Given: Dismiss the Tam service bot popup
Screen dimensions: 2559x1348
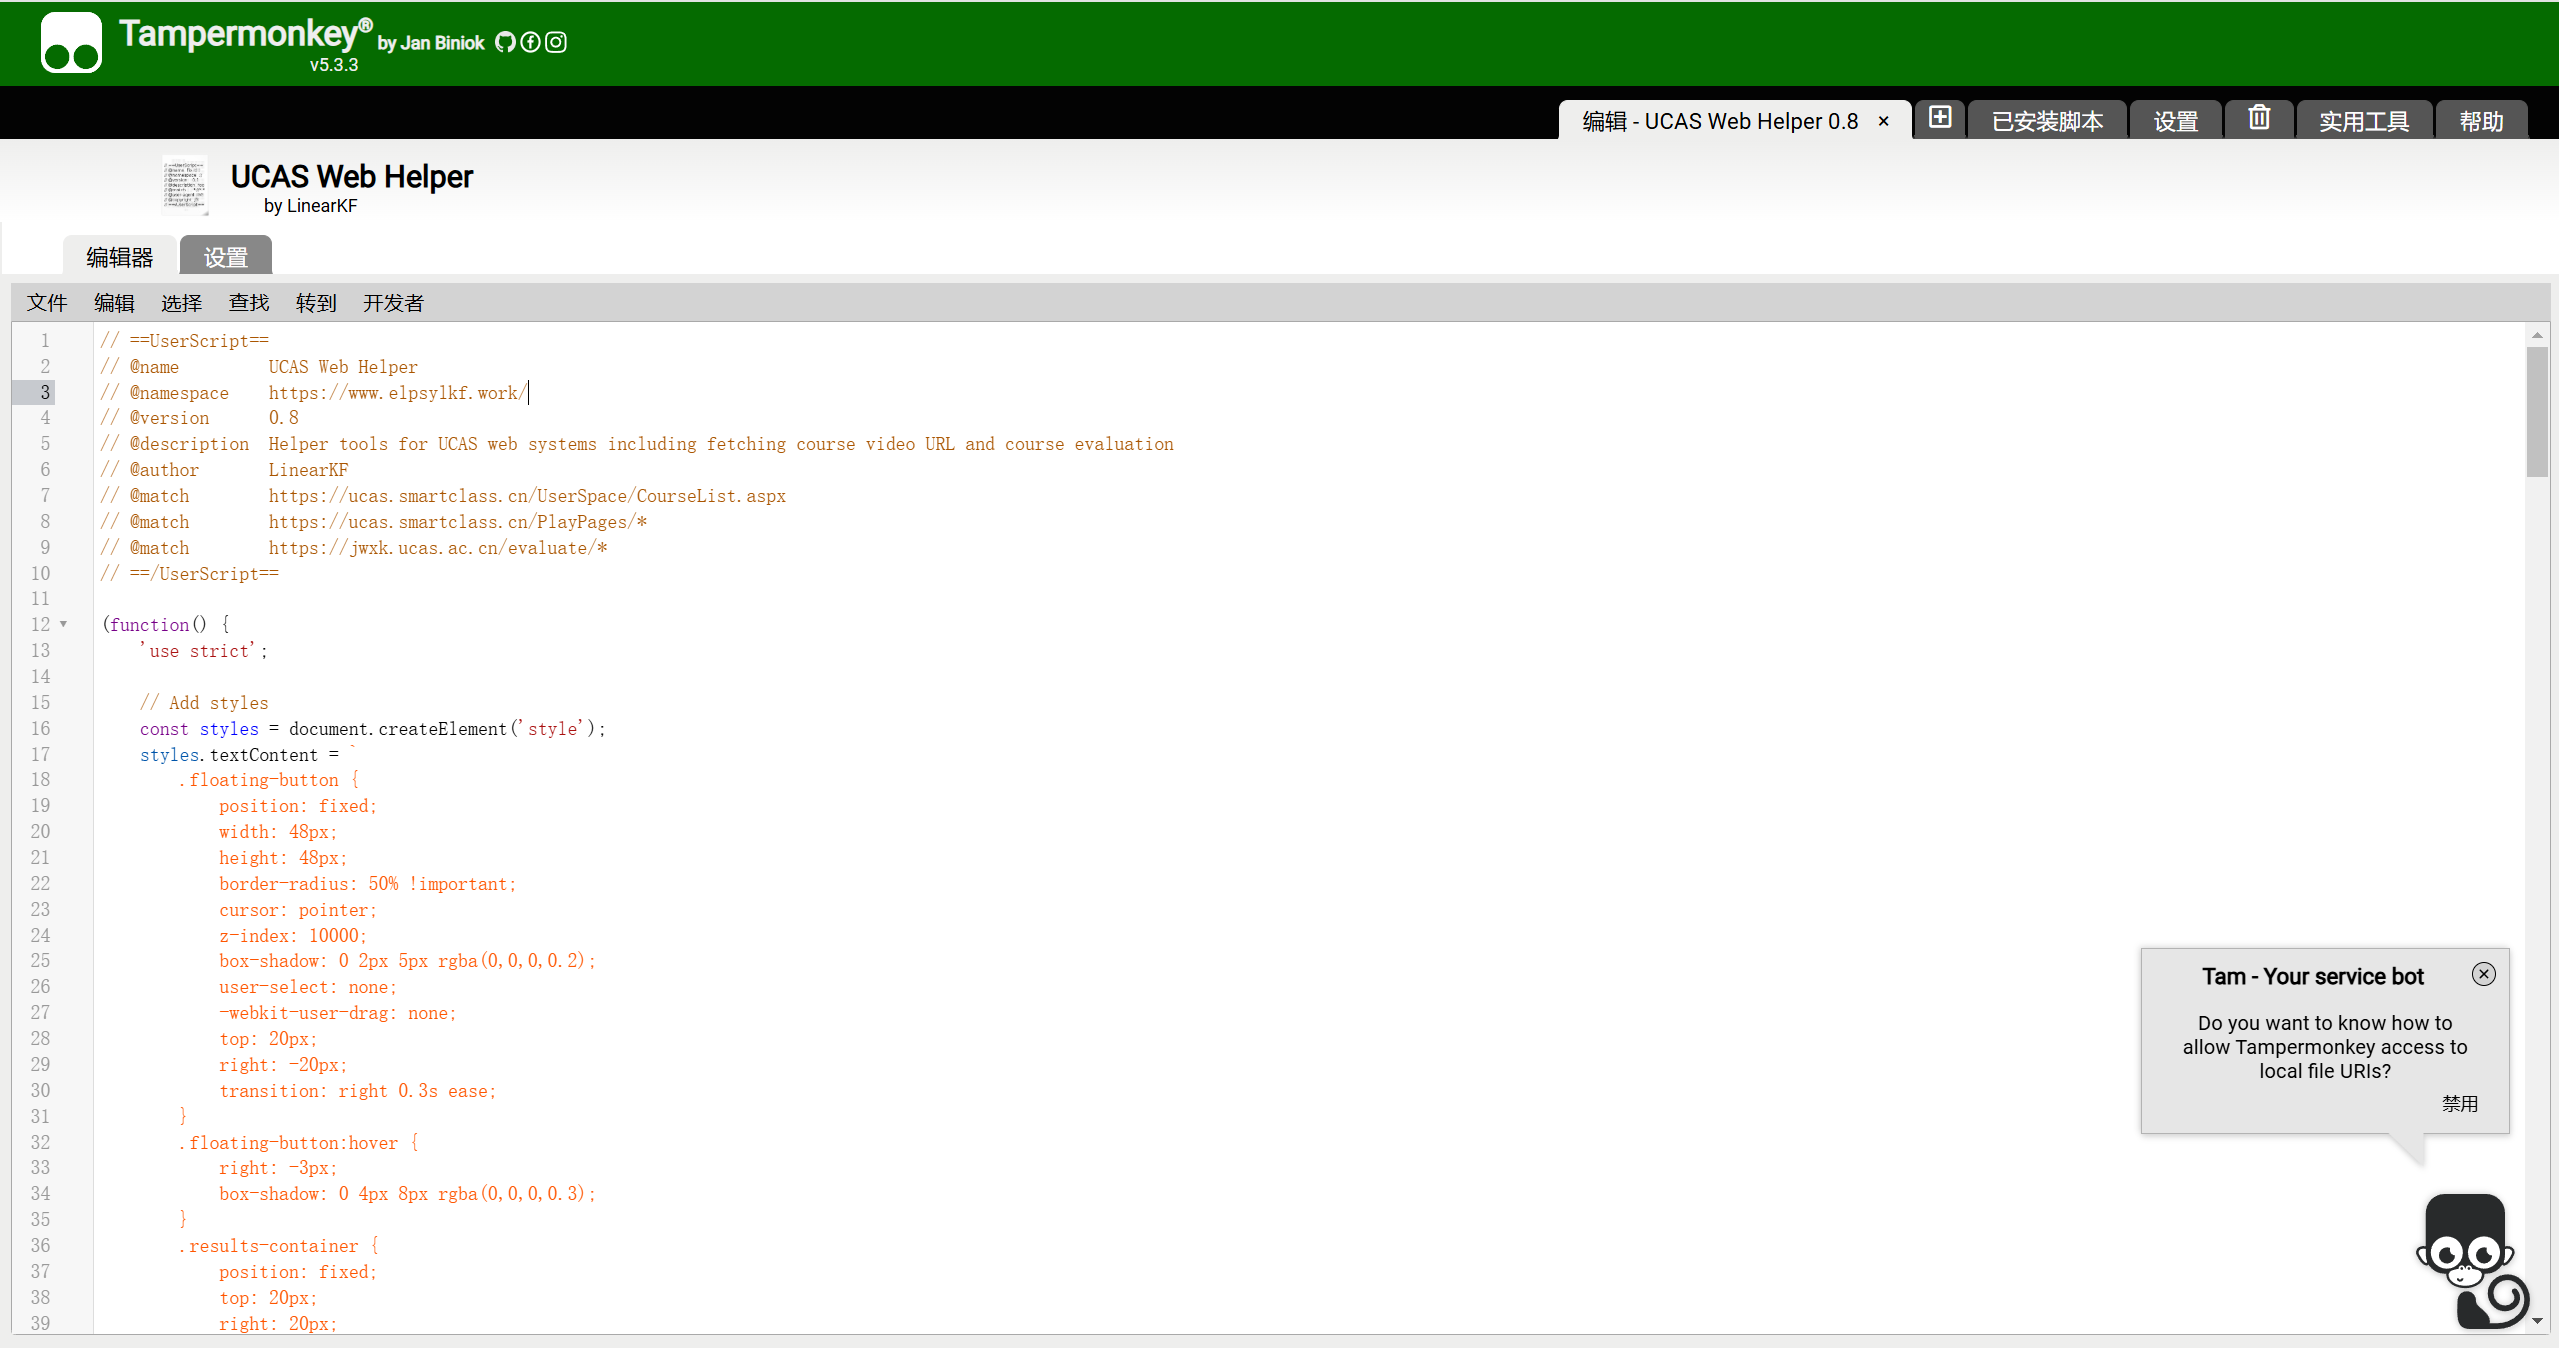Looking at the screenshot, I should tap(2484, 974).
